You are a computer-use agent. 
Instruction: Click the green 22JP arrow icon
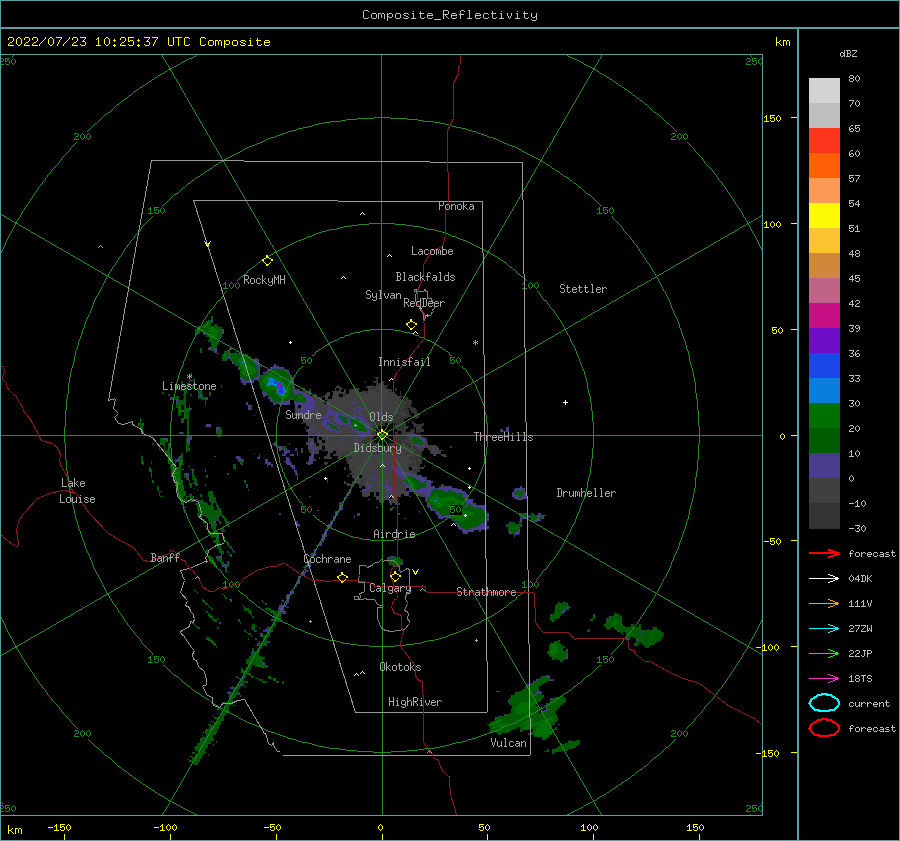[824, 653]
